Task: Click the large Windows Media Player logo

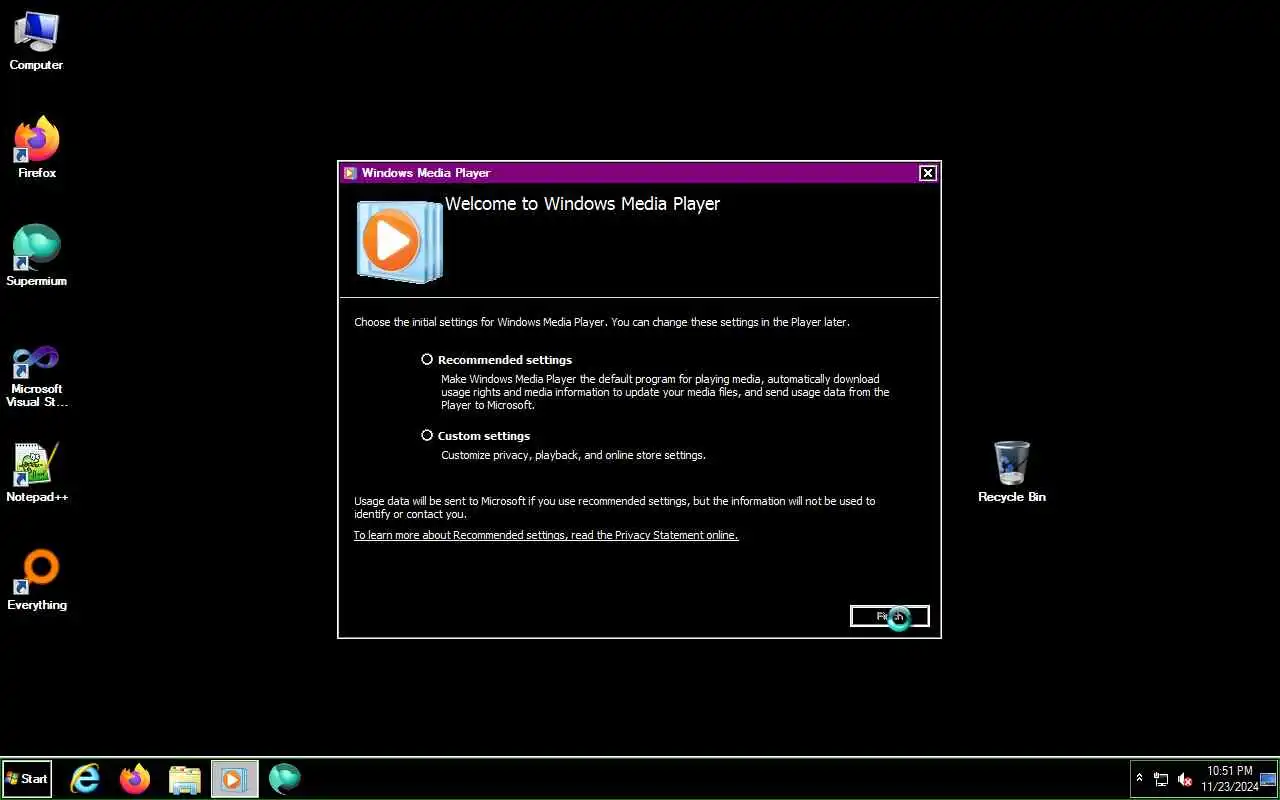Action: pyautogui.click(x=399, y=241)
